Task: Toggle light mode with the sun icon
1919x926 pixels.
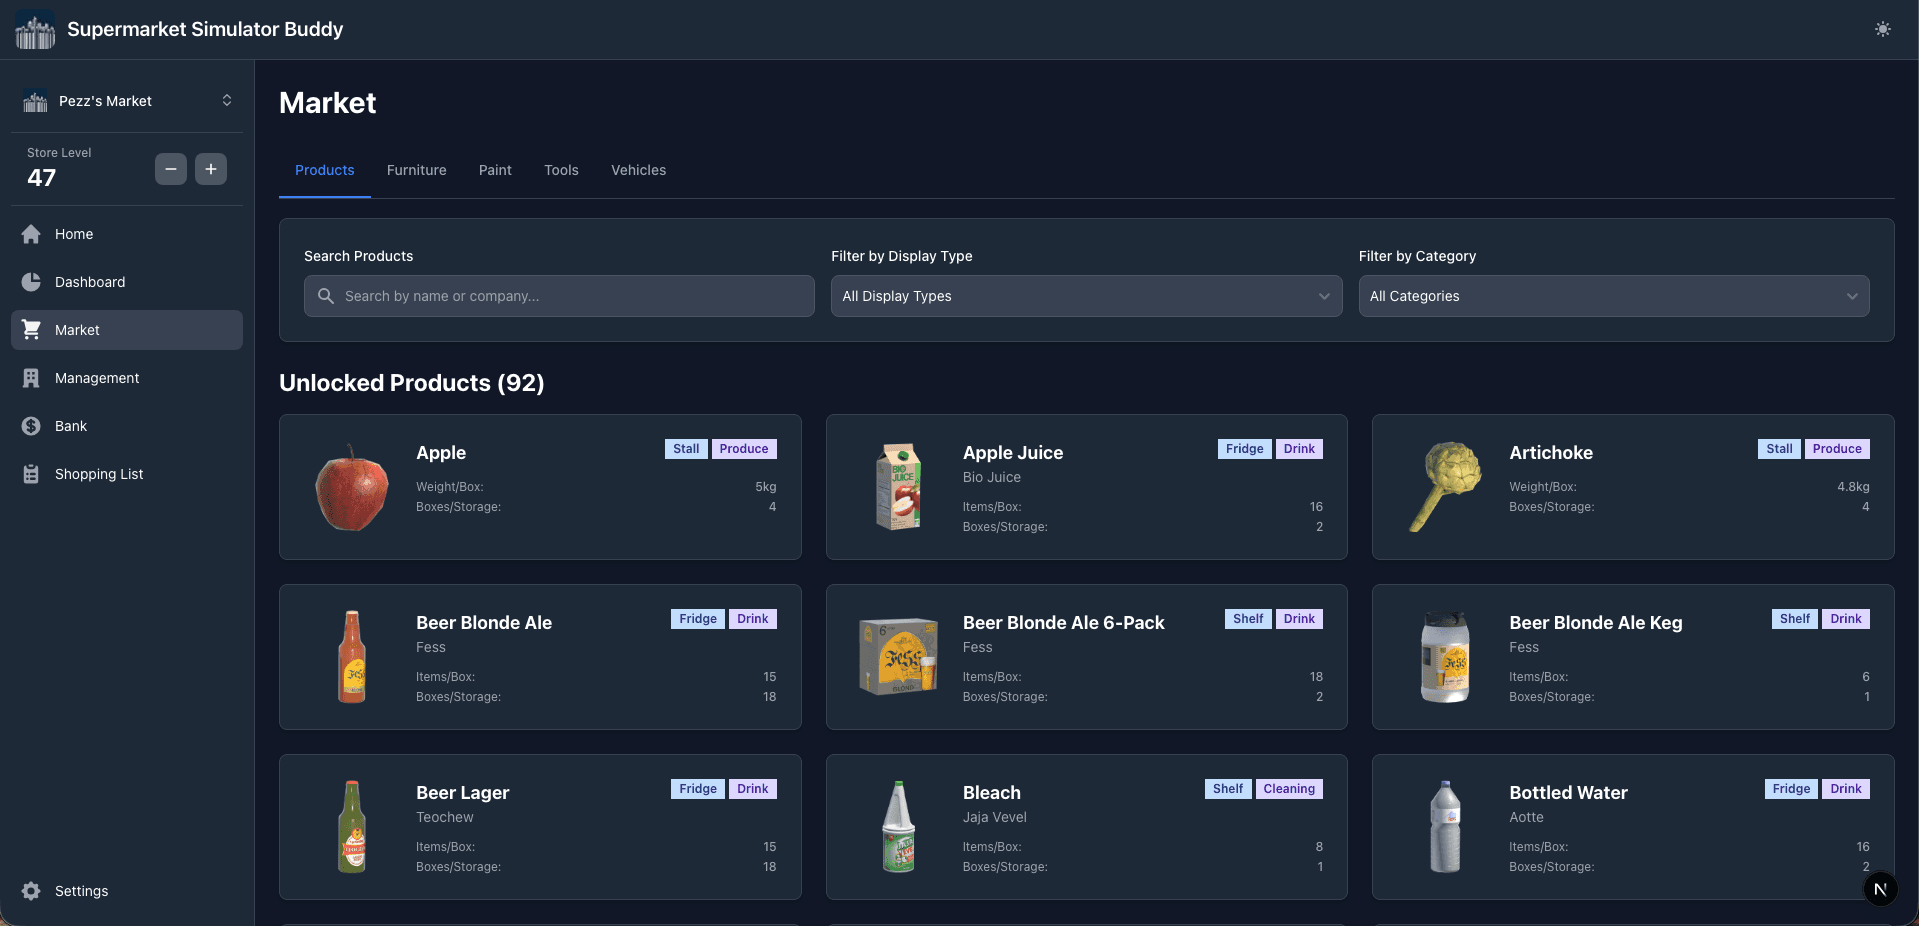Action: [x=1882, y=30]
